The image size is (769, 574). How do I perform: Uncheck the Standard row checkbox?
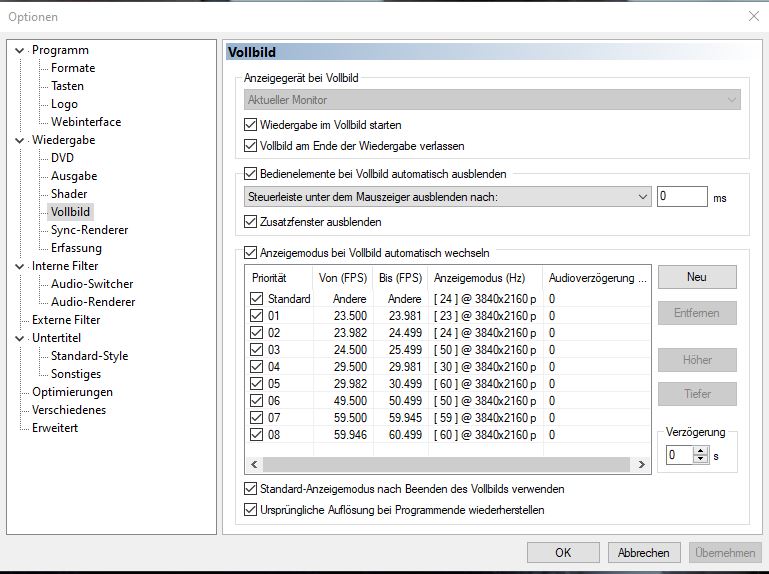[256, 298]
